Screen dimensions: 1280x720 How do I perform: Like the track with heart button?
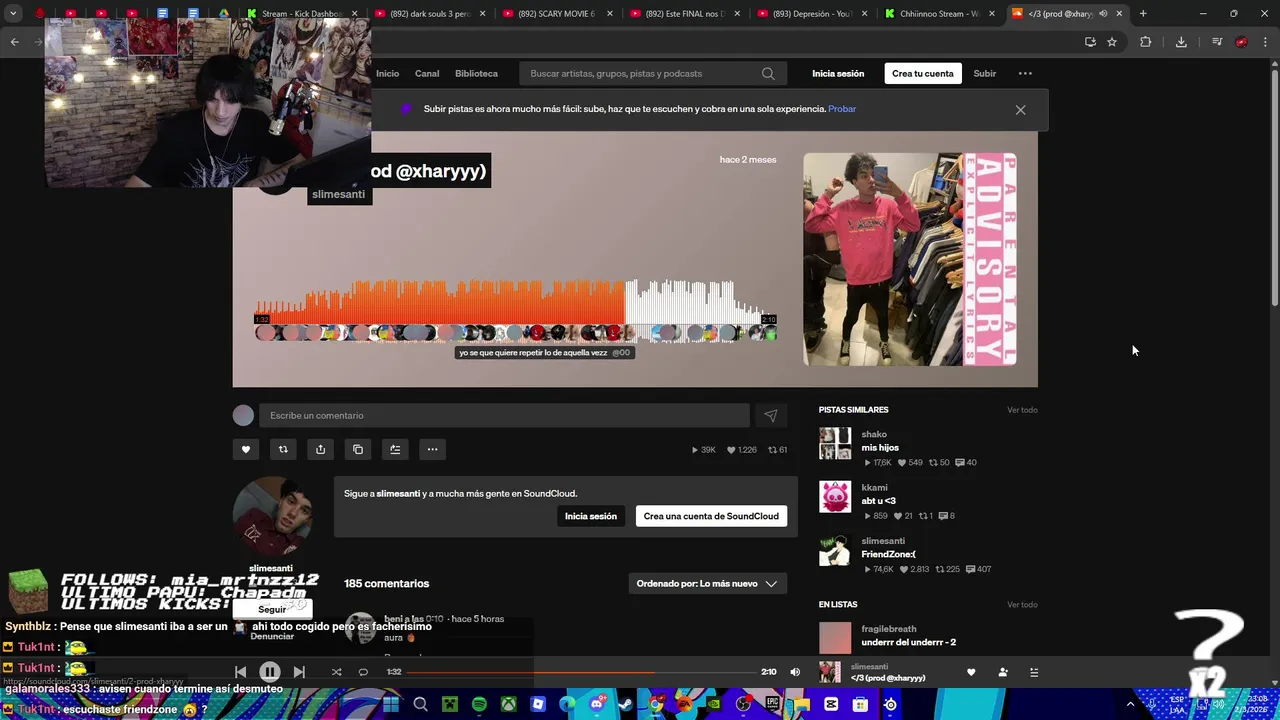point(246,449)
